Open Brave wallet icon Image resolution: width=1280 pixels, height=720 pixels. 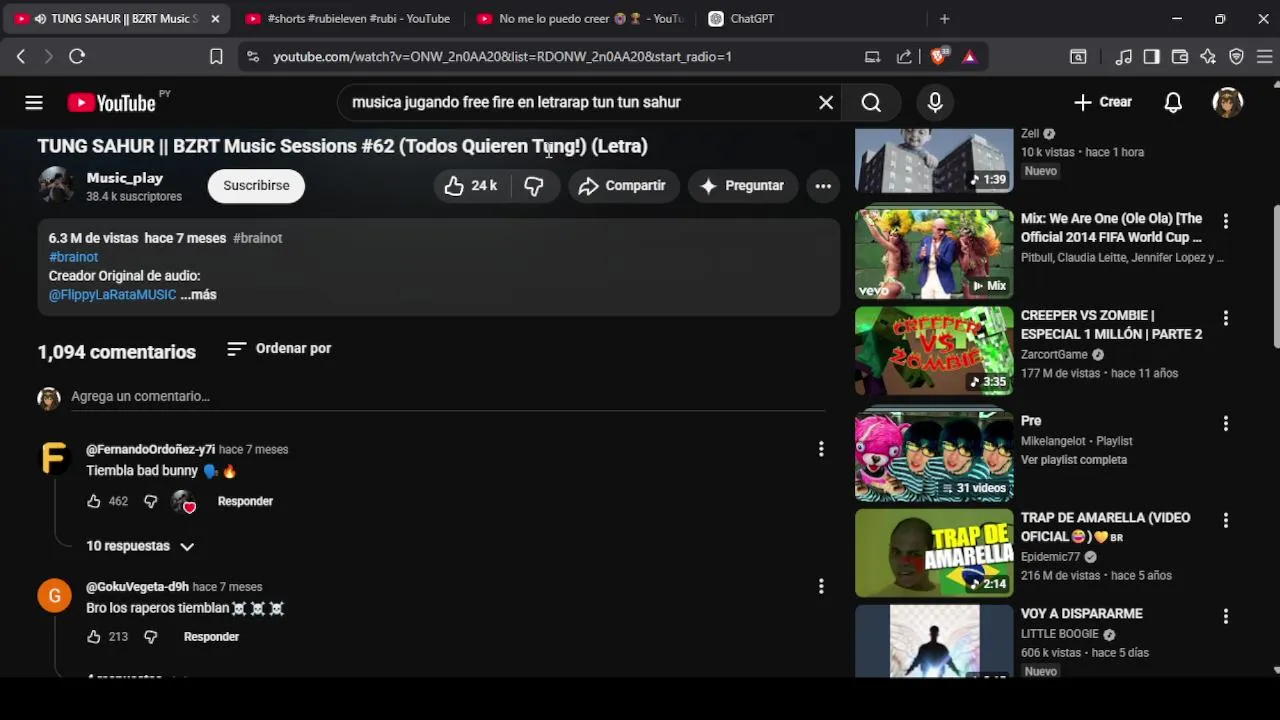(1180, 57)
